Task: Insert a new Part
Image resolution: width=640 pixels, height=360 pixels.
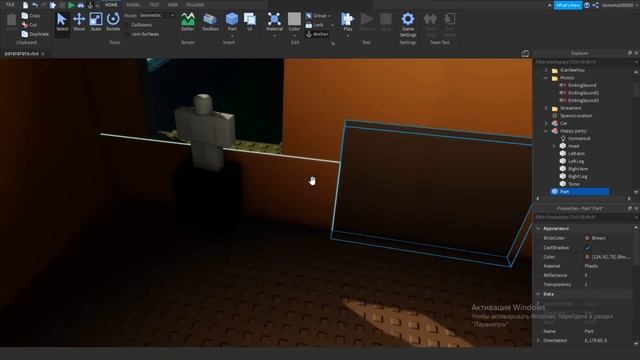Action: 232,22
